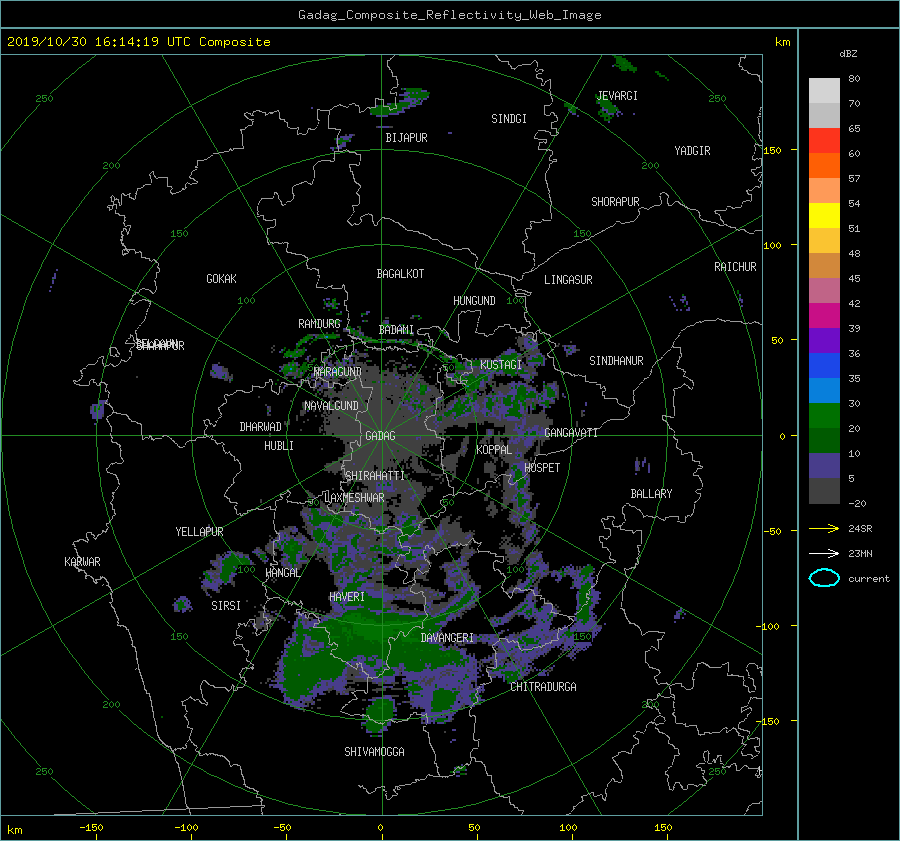This screenshot has height=841, width=900.
Task: Click the BALLARY city label
Action: (x=651, y=494)
